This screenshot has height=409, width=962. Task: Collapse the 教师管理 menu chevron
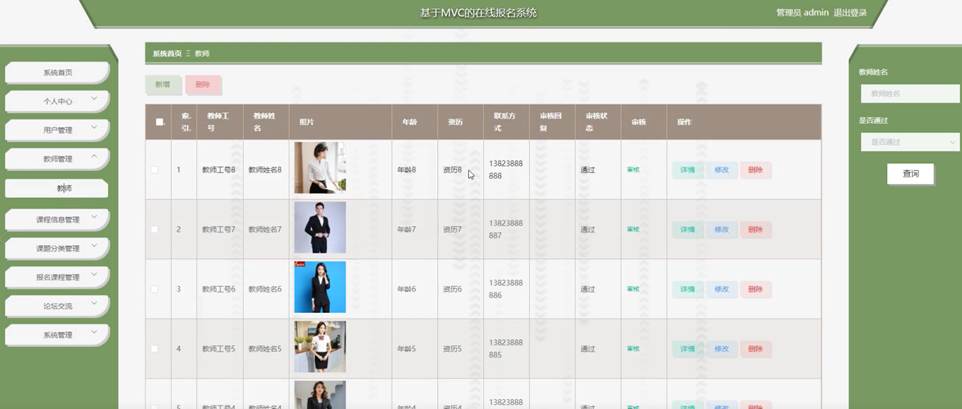tap(94, 156)
